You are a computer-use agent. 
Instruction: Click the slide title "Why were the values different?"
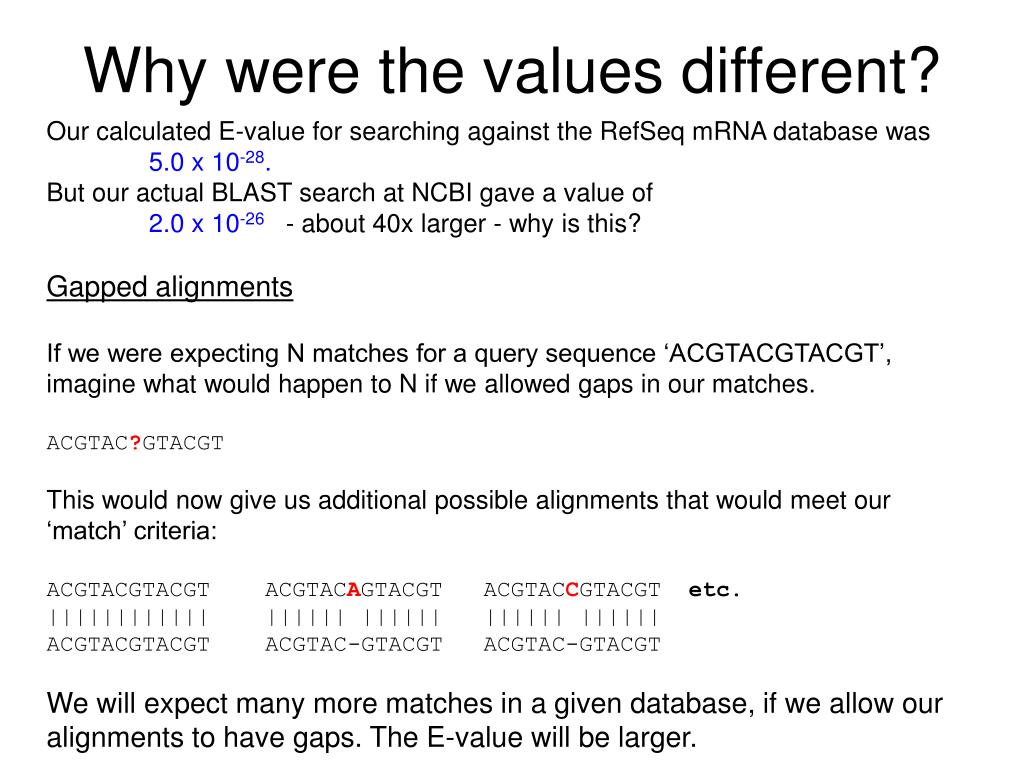512,68
